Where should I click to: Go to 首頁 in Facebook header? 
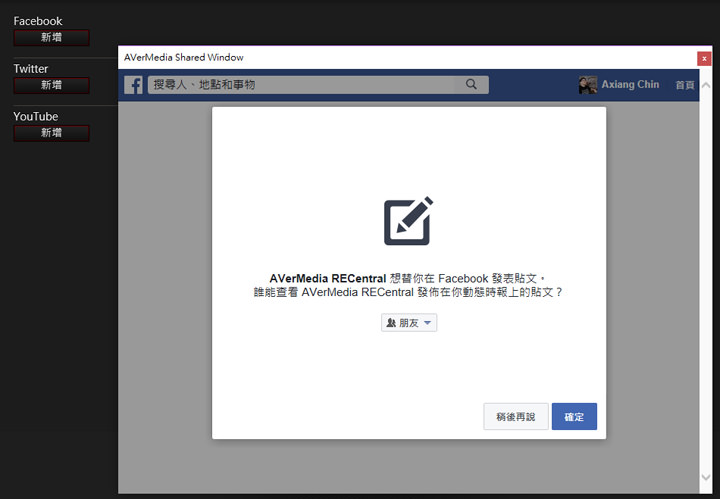[x=685, y=85]
